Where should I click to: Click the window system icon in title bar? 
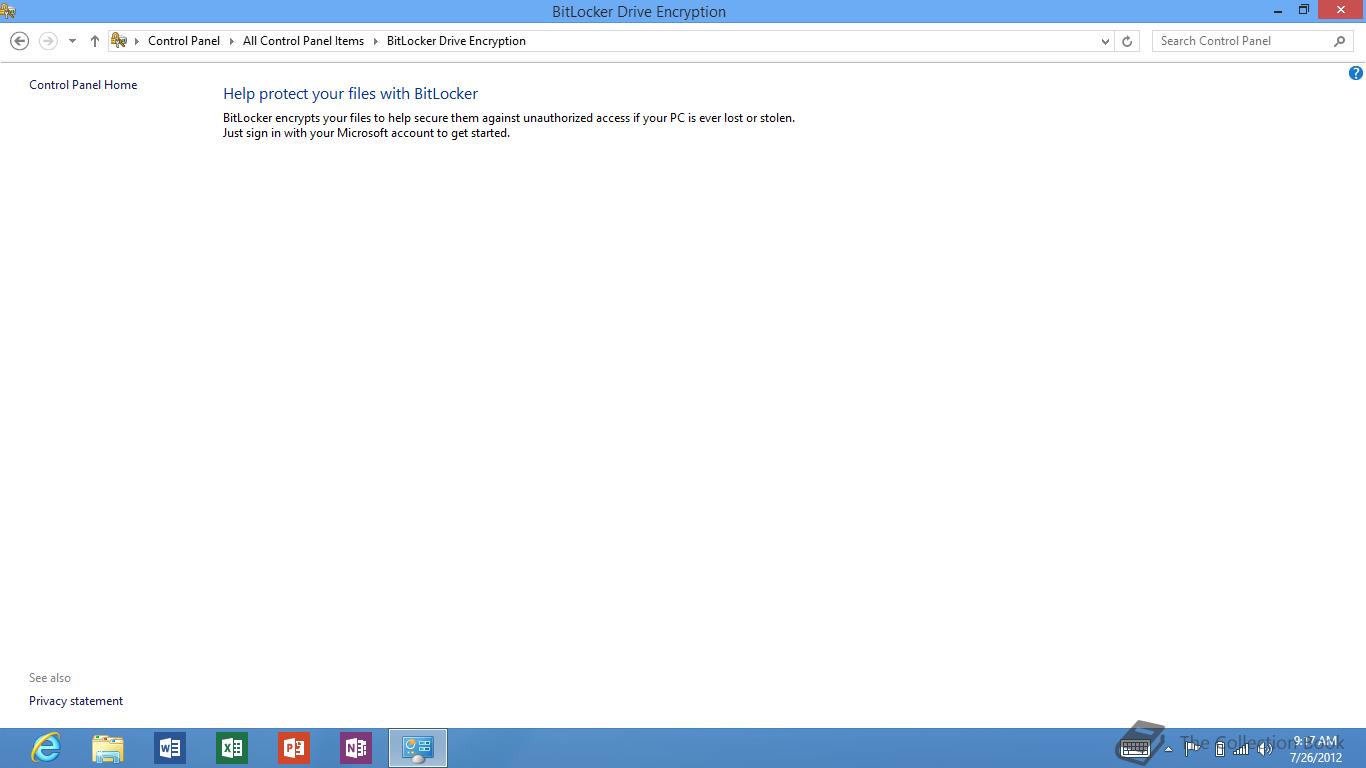8,11
